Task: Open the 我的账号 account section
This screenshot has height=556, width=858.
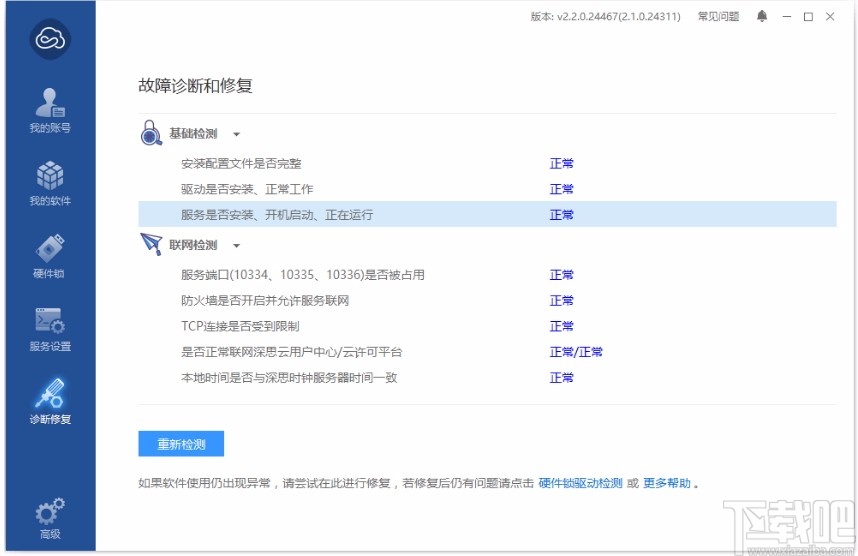Action: pos(50,111)
